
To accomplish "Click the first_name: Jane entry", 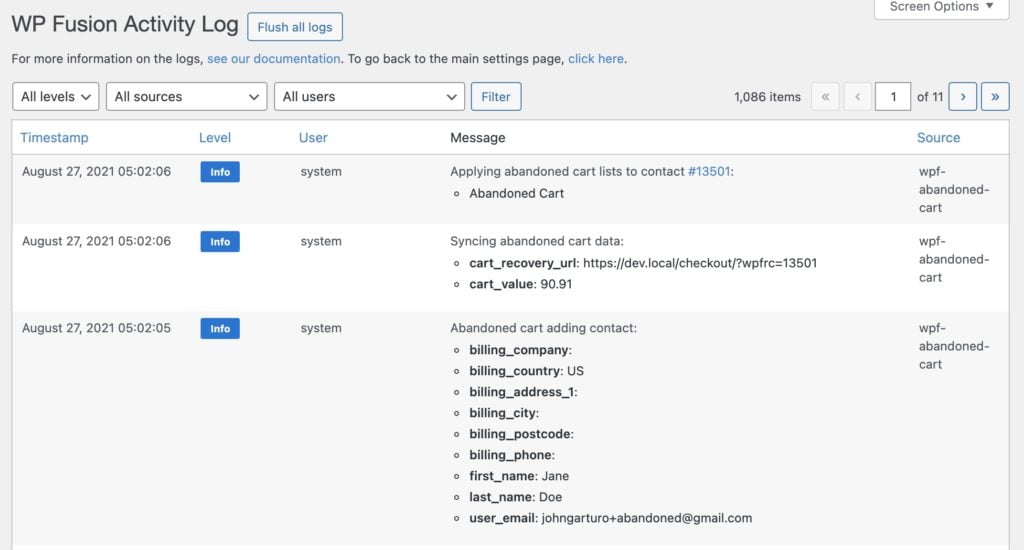I will [519, 476].
